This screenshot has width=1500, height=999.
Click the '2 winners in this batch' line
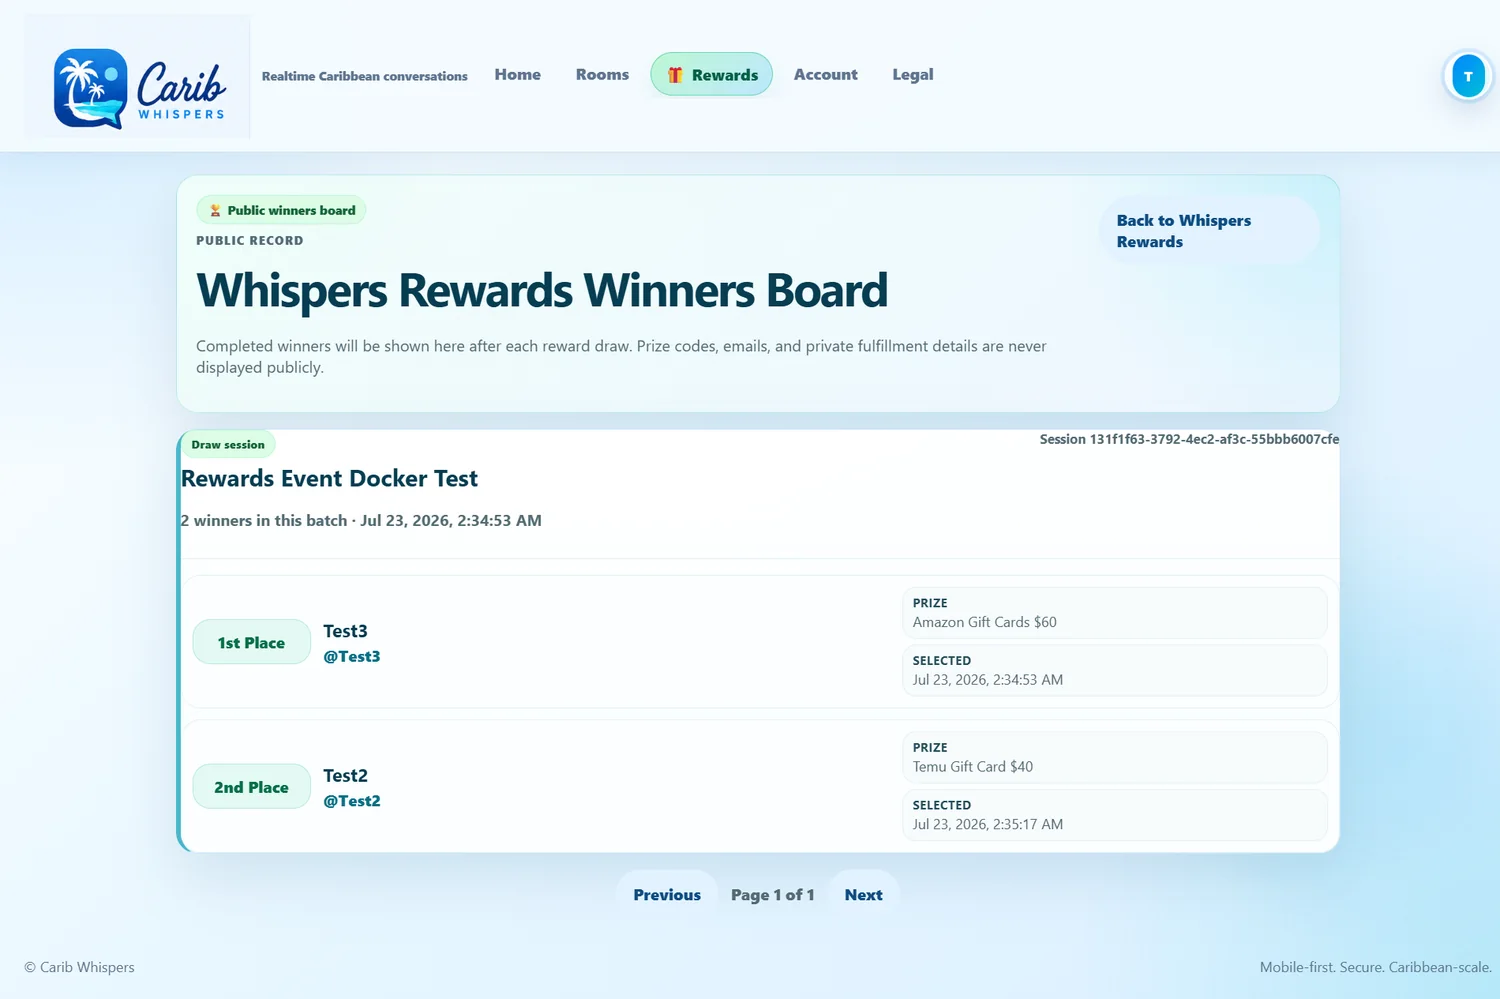(x=361, y=521)
